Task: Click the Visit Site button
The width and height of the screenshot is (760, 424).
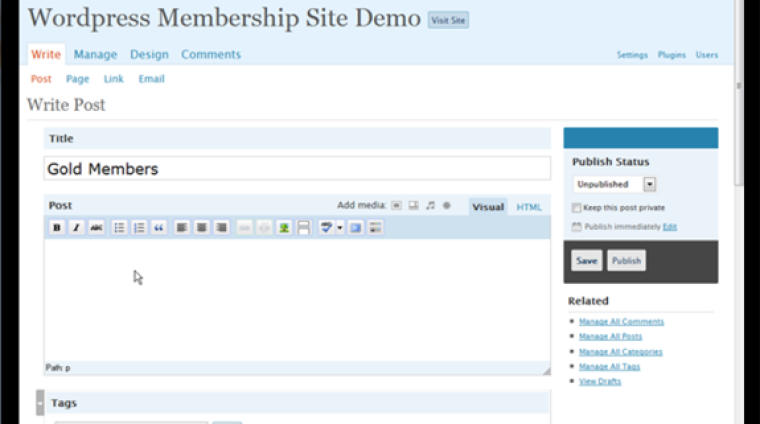Action: pyautogui.click(x=448, y=20)
